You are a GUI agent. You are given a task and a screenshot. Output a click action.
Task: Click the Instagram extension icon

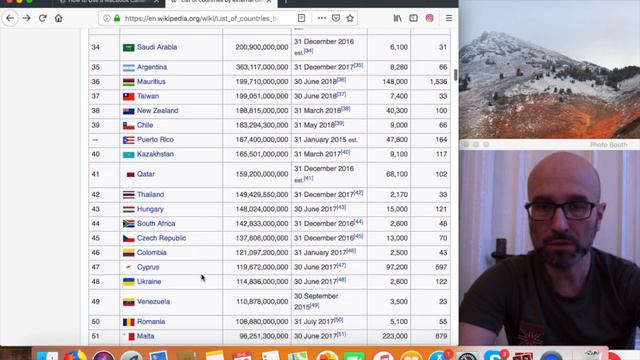(429, 18)
